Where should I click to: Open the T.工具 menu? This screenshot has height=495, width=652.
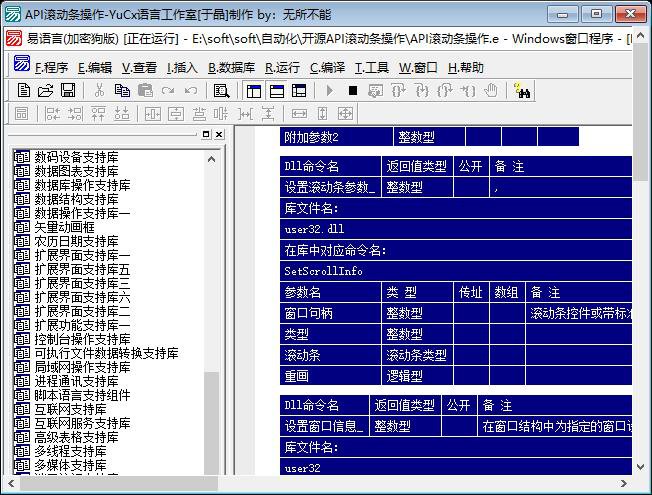pyautogui.click(x=372, y=67)
